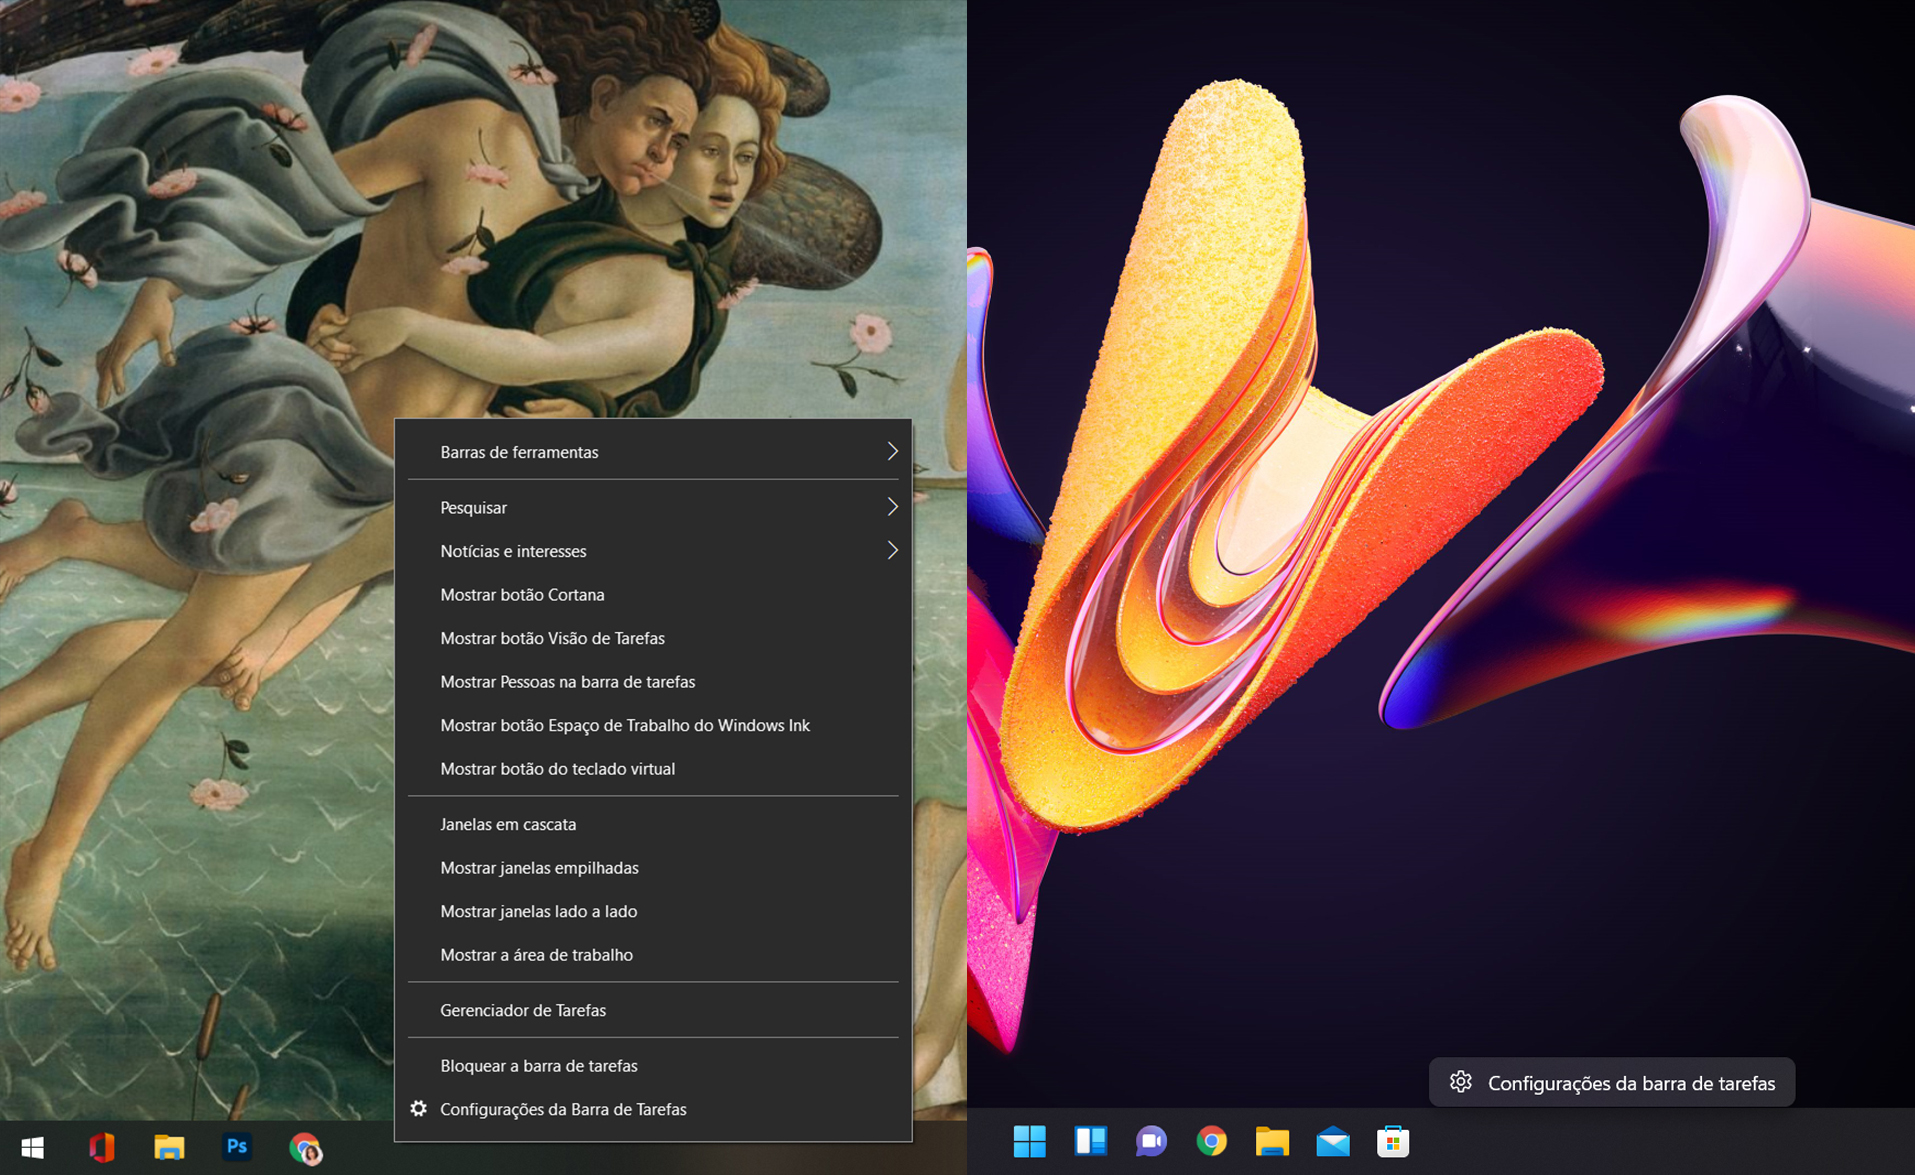Click the Pesquisar label

pyautogui.click(x=473, y=508)
